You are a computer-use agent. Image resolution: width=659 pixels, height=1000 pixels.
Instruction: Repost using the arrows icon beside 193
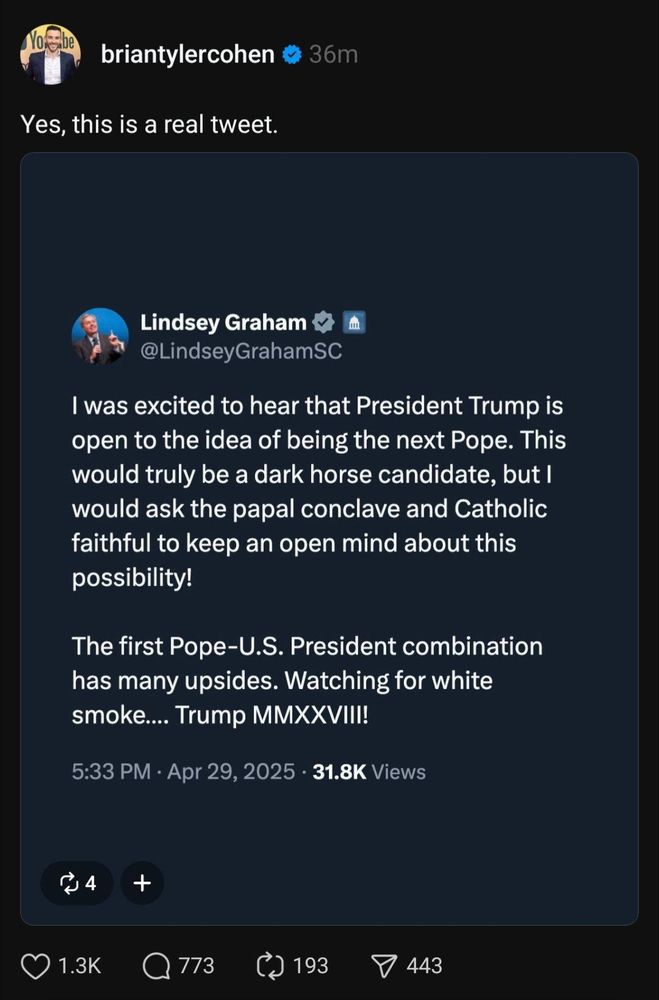tap(270, 966)
